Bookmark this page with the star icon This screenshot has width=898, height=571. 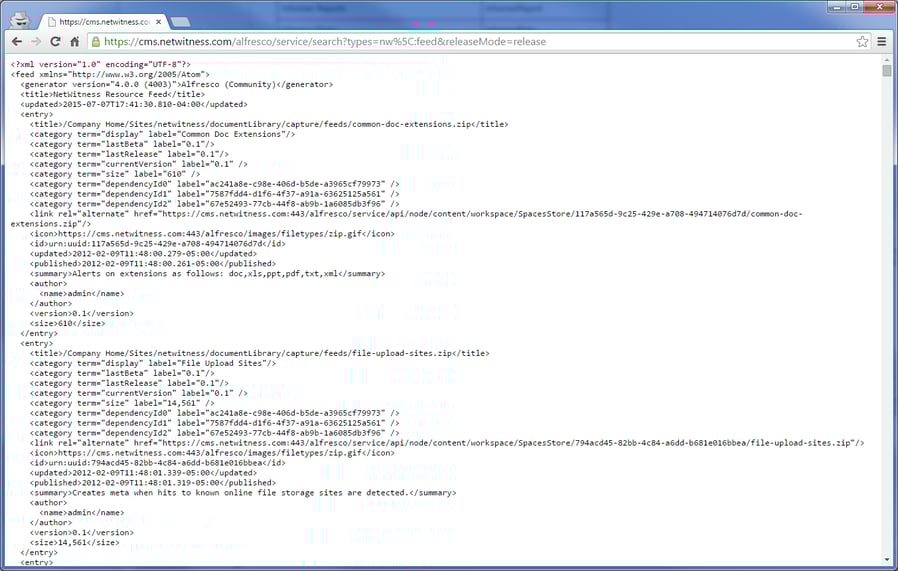click(862, 42)
